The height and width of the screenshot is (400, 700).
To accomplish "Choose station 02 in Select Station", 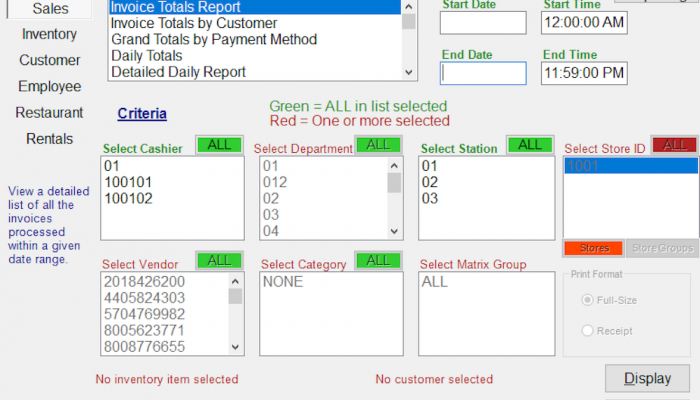I will point(430,182).
